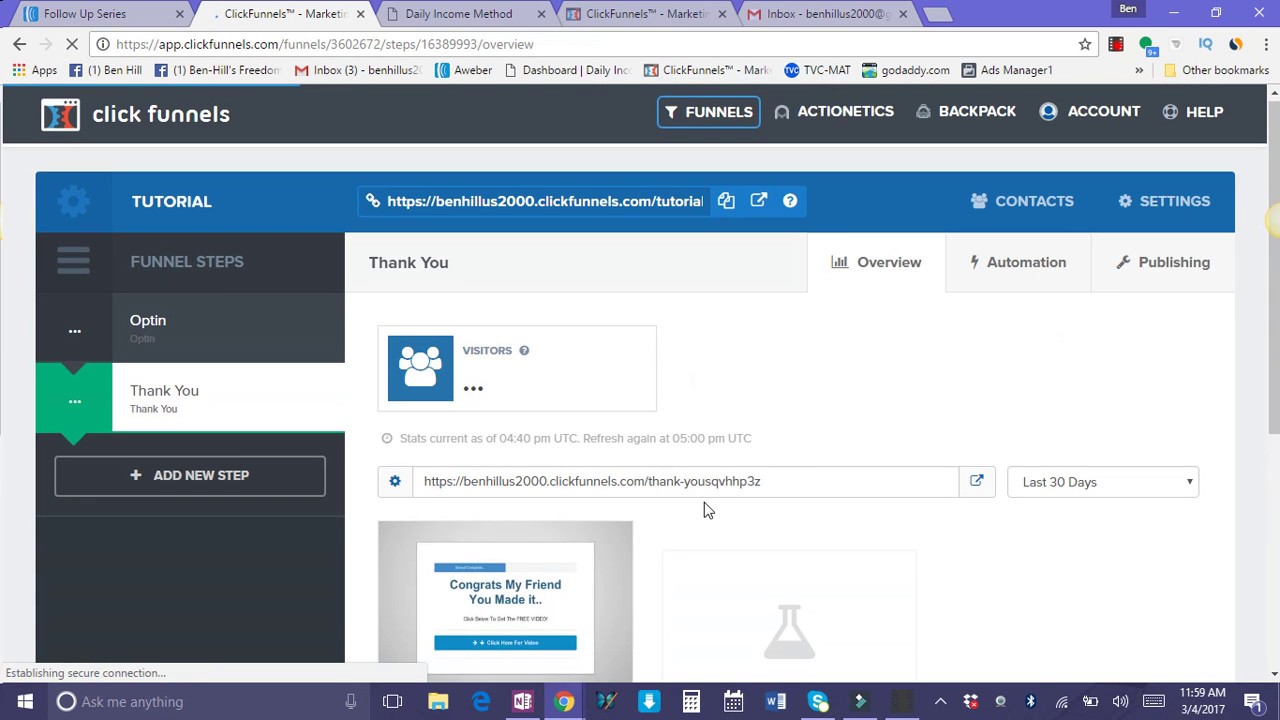Open the TVC-MAT bookmark
Image resolution: width=1280 pixels, height=720 pixels.
[x=817, y=70]
